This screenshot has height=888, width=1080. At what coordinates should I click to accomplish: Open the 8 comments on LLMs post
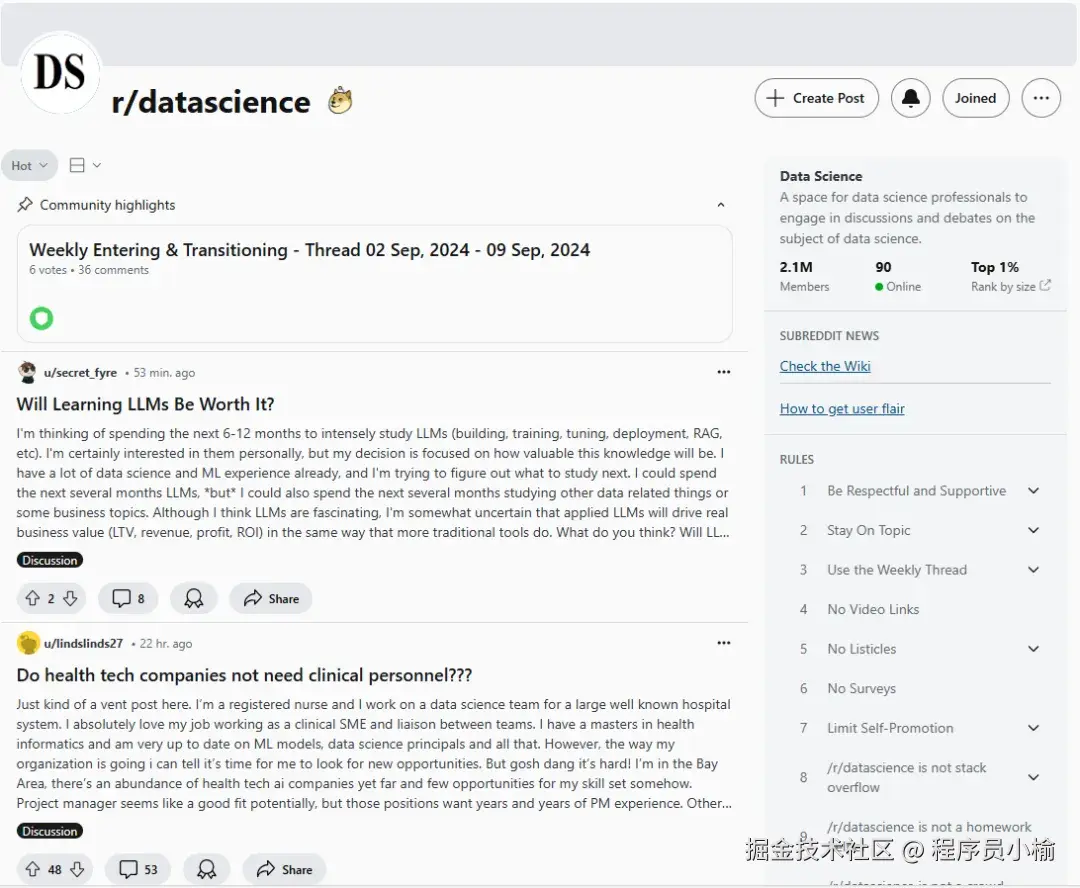[128, 598]
